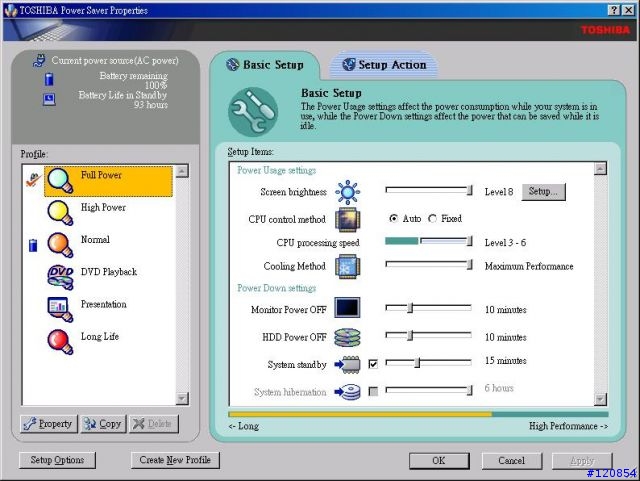
Task: Switch to the Basic Setup tab
Action: coord(265,65)
